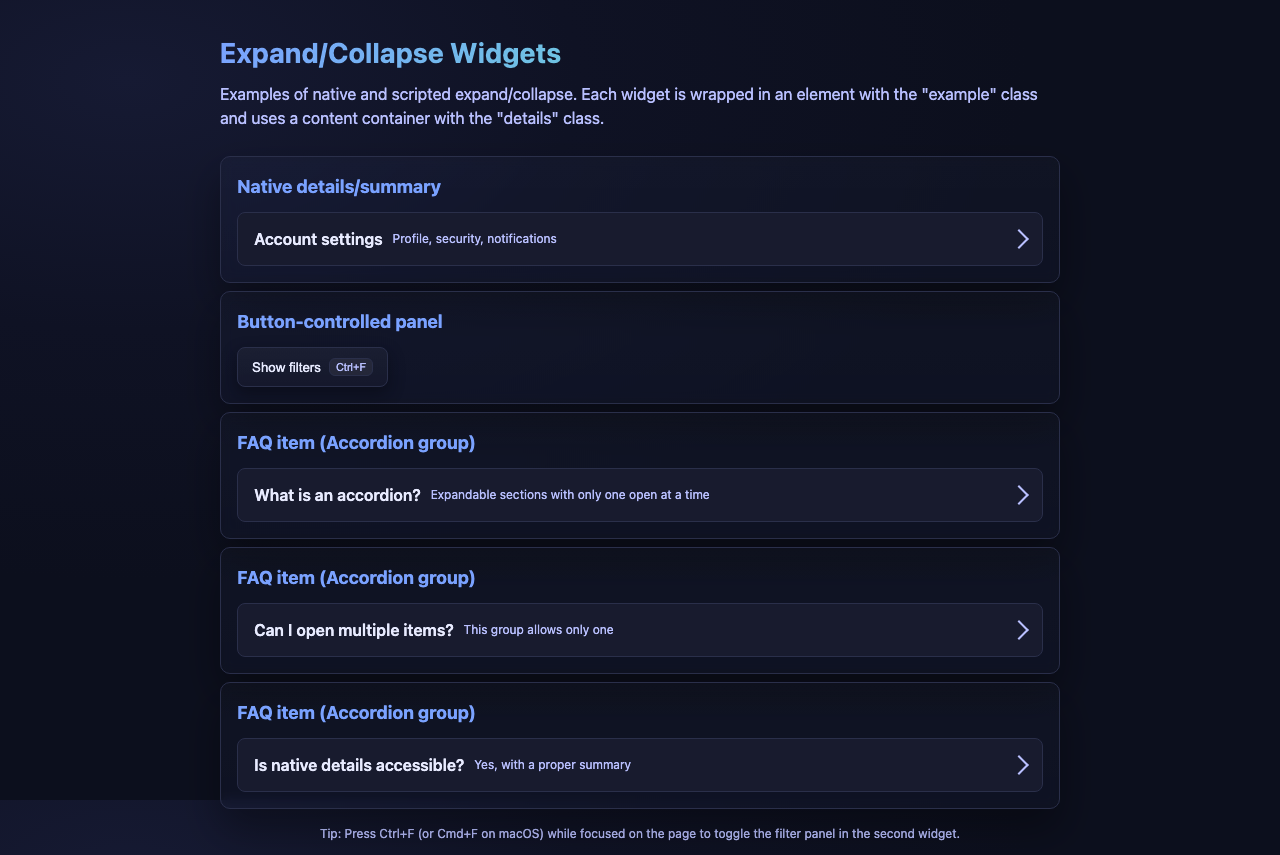Click the first 'FAQ item (Accordion group)' heading

coord(356,442)
